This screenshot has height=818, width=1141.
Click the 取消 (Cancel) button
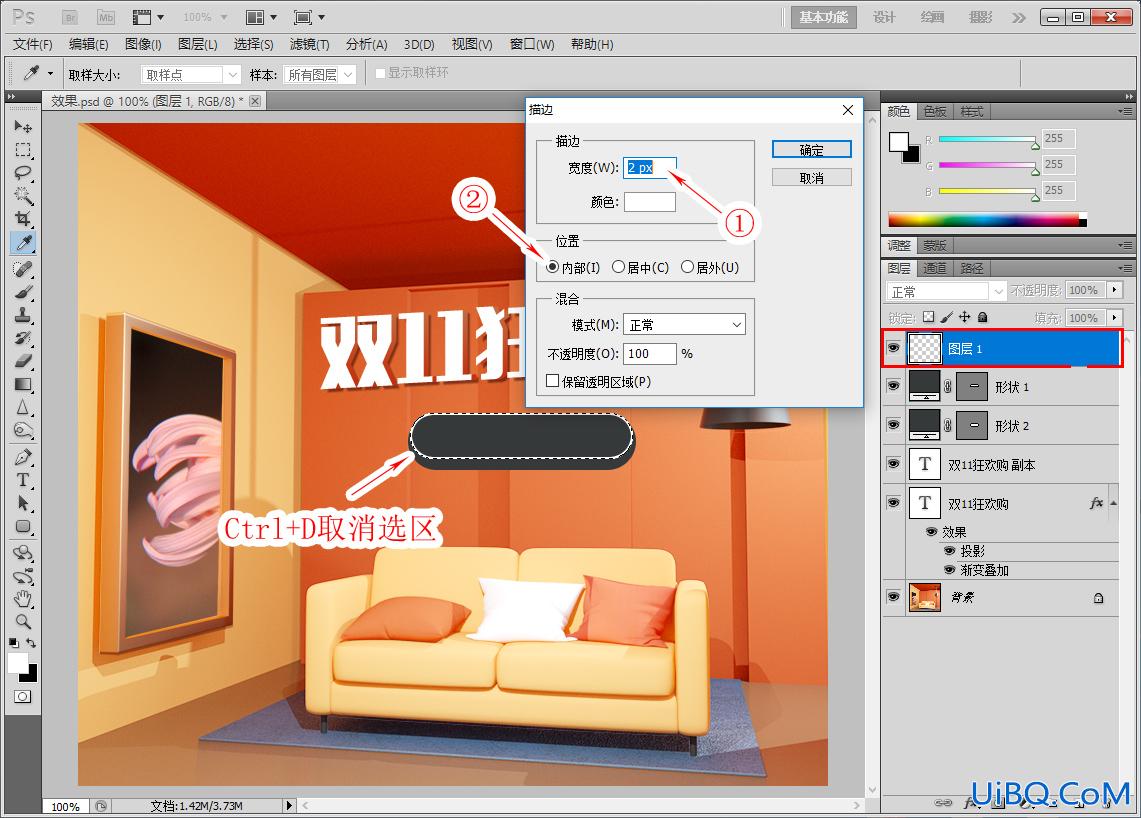point(811,178)
